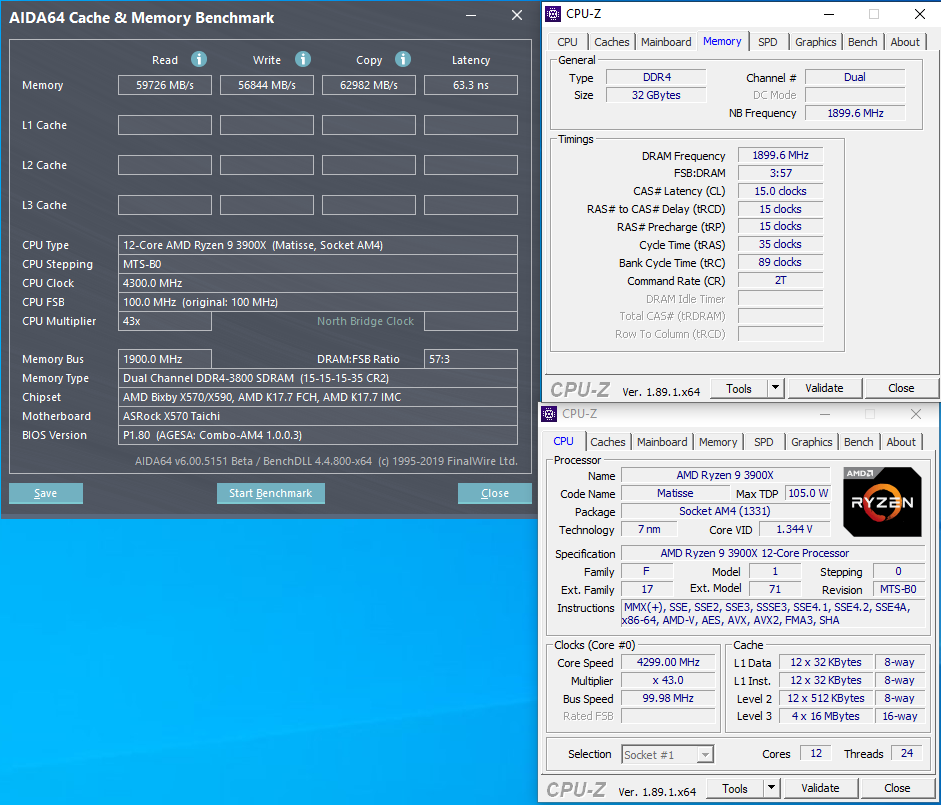Minimize the top CPU-Z Memory window
The image size is (941, 805).
coord(828,14)
